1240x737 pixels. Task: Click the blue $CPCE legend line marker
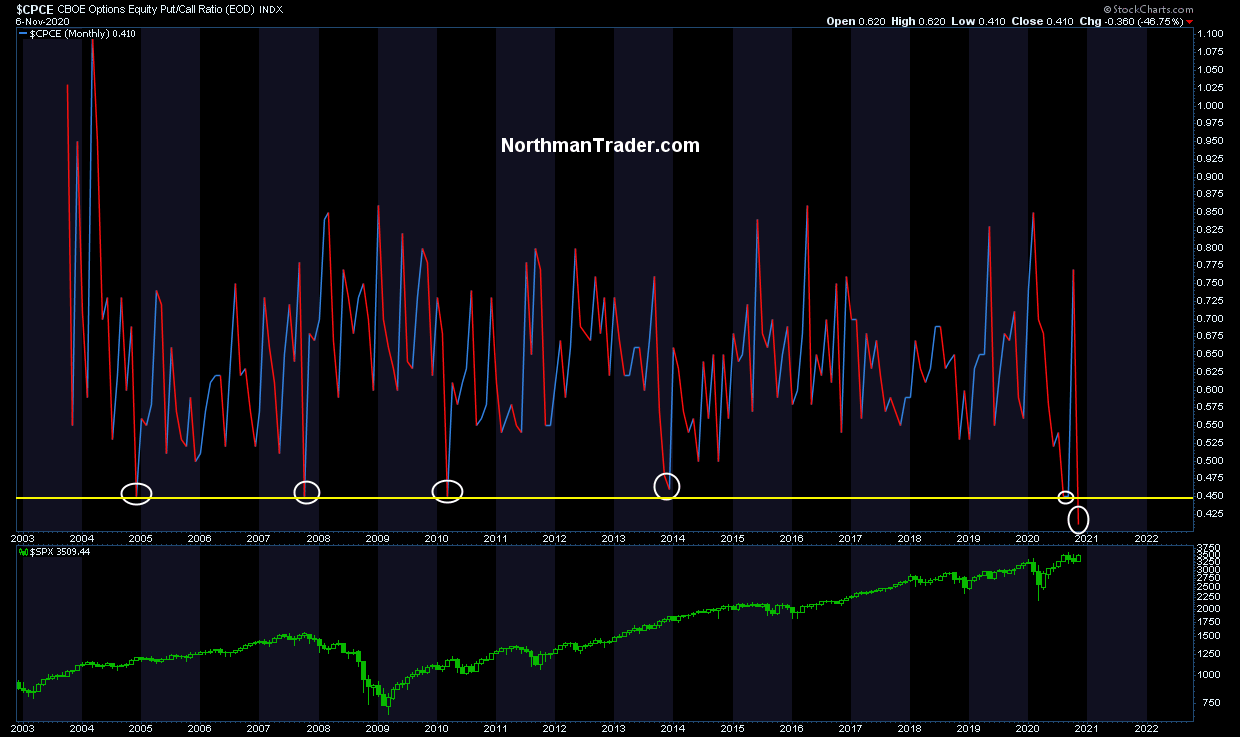coord(23,34)
